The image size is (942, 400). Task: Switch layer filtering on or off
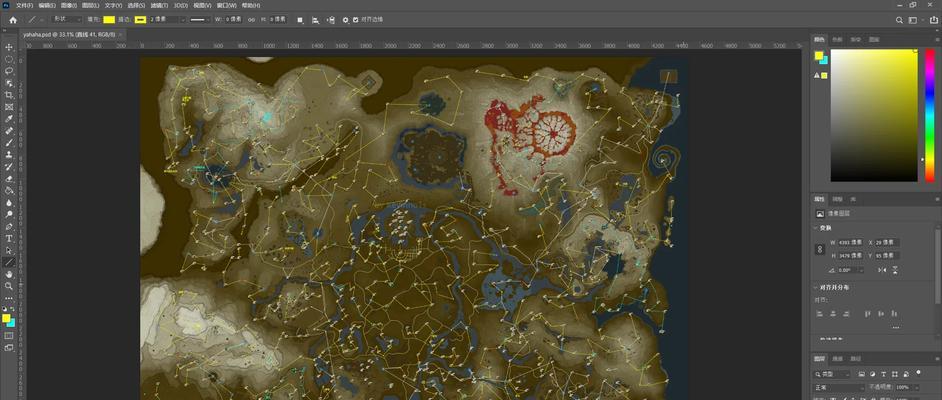pyautogui.click(x=919, y=372)
